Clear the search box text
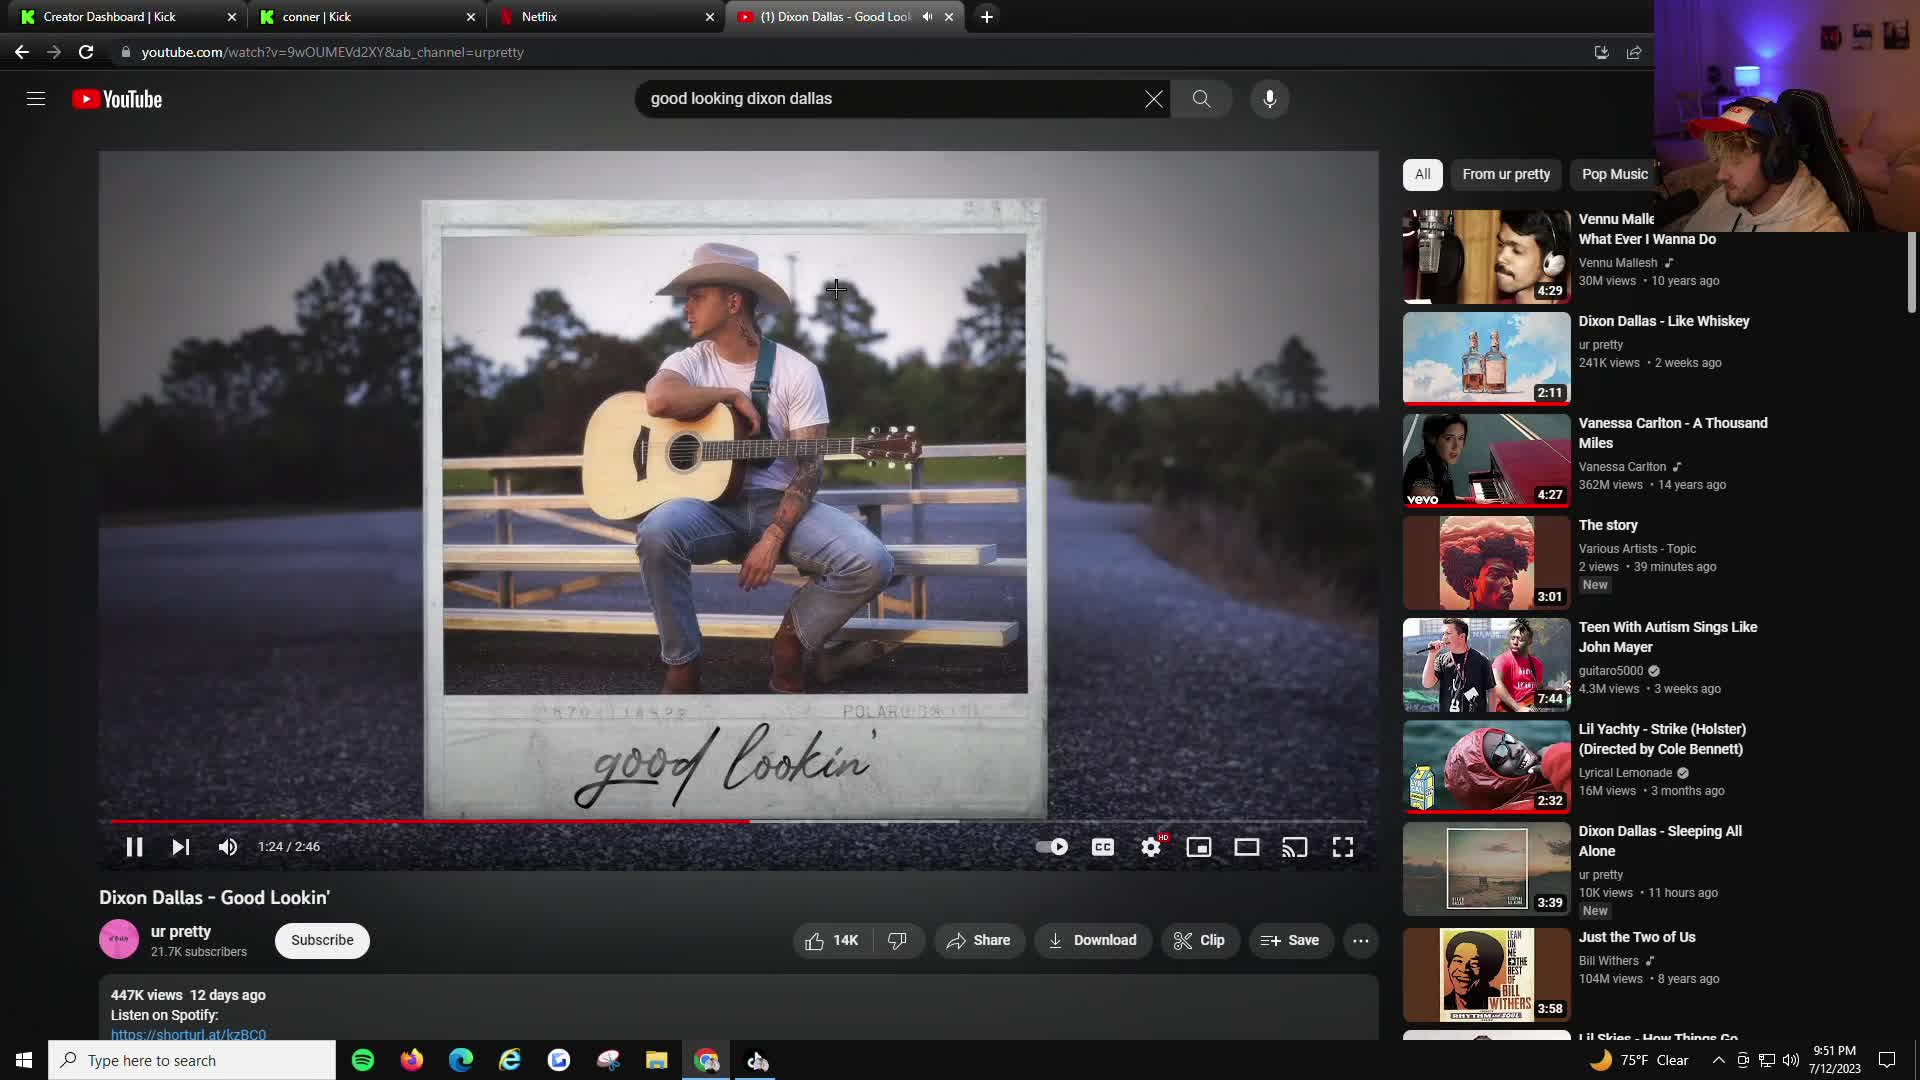This screenshot has height=1080, width=1920. coord(1154,99)
